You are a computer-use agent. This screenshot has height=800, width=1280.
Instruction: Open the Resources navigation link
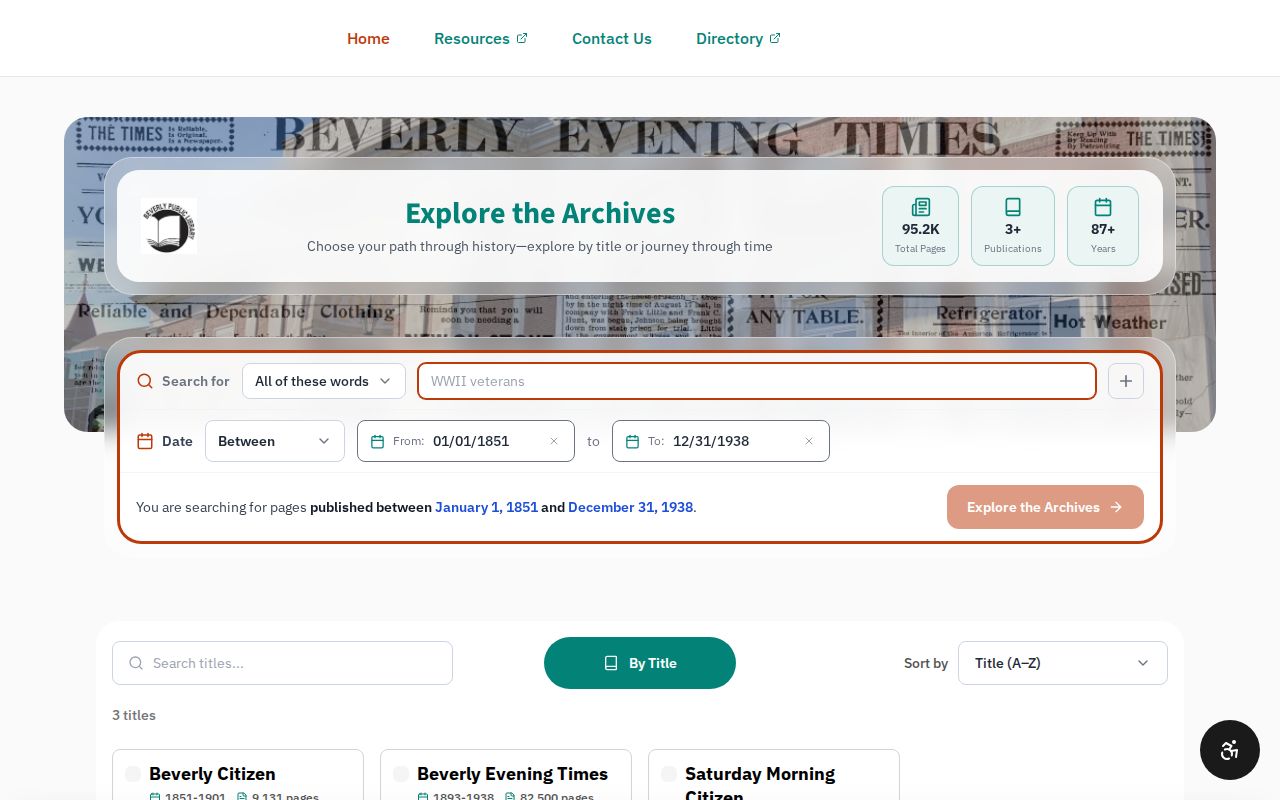coord(480,38)
